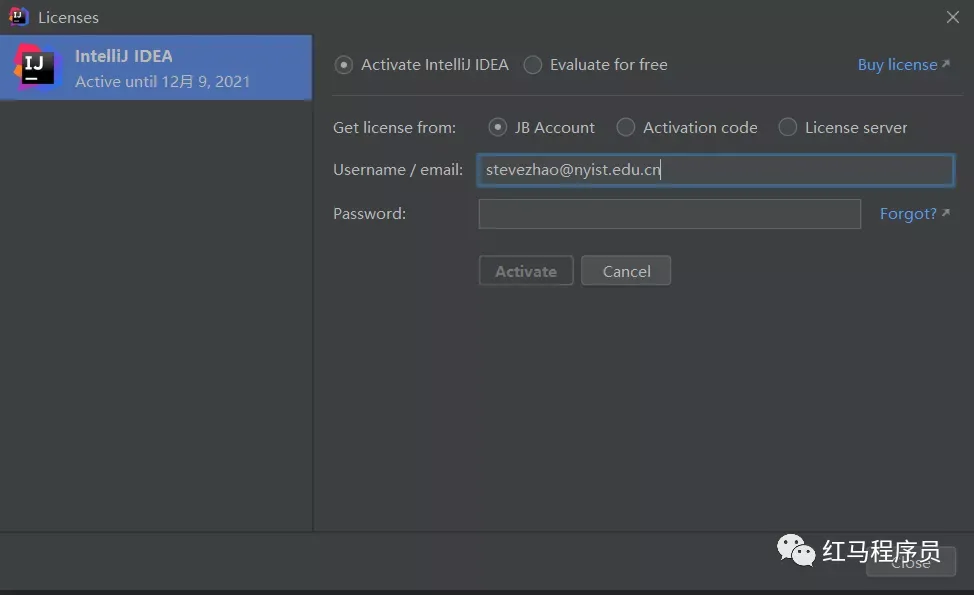This screenshot has height=595, width=974.
Task: Click the IntelliJ logo in the title bar
Action: point(19,17)
